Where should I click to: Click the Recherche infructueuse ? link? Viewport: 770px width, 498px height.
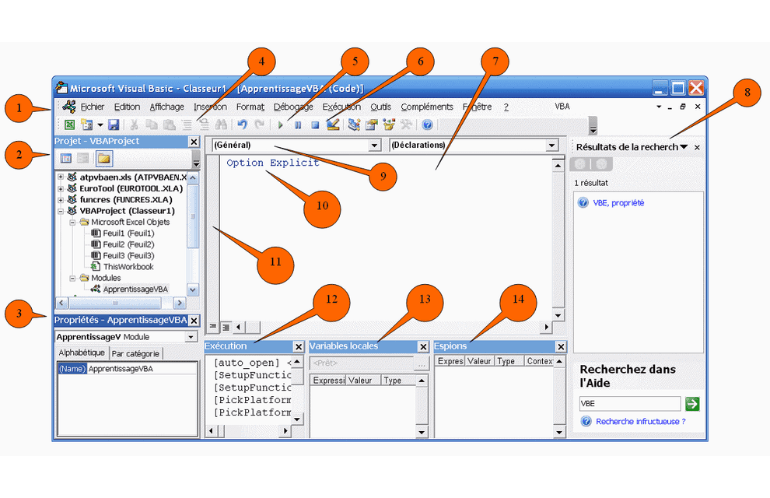(x=640, y=421)
